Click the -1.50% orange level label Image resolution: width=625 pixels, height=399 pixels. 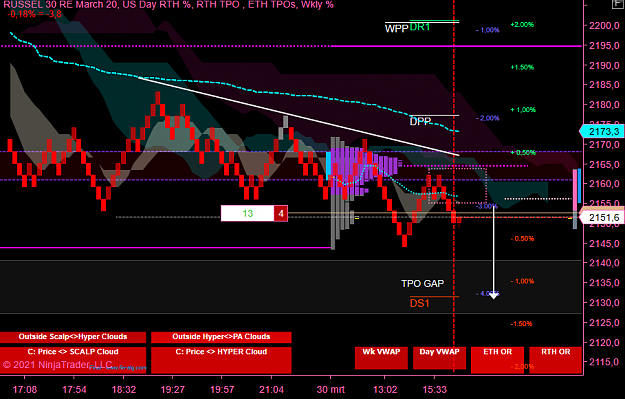(x=521, y=324)
